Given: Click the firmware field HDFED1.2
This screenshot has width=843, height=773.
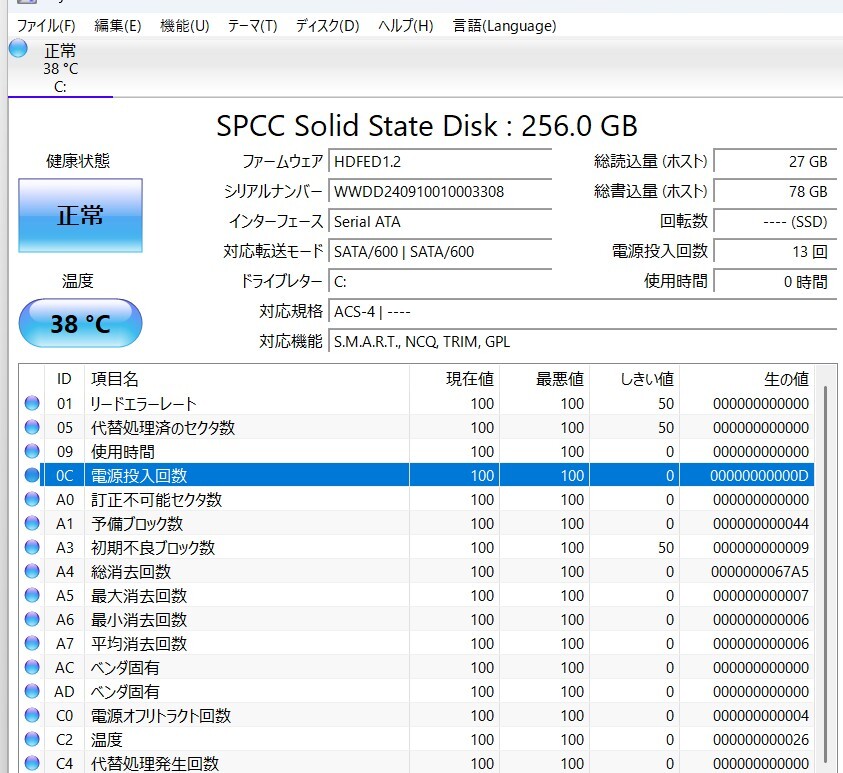Looking at the screenshot, I should click(440, 161).
